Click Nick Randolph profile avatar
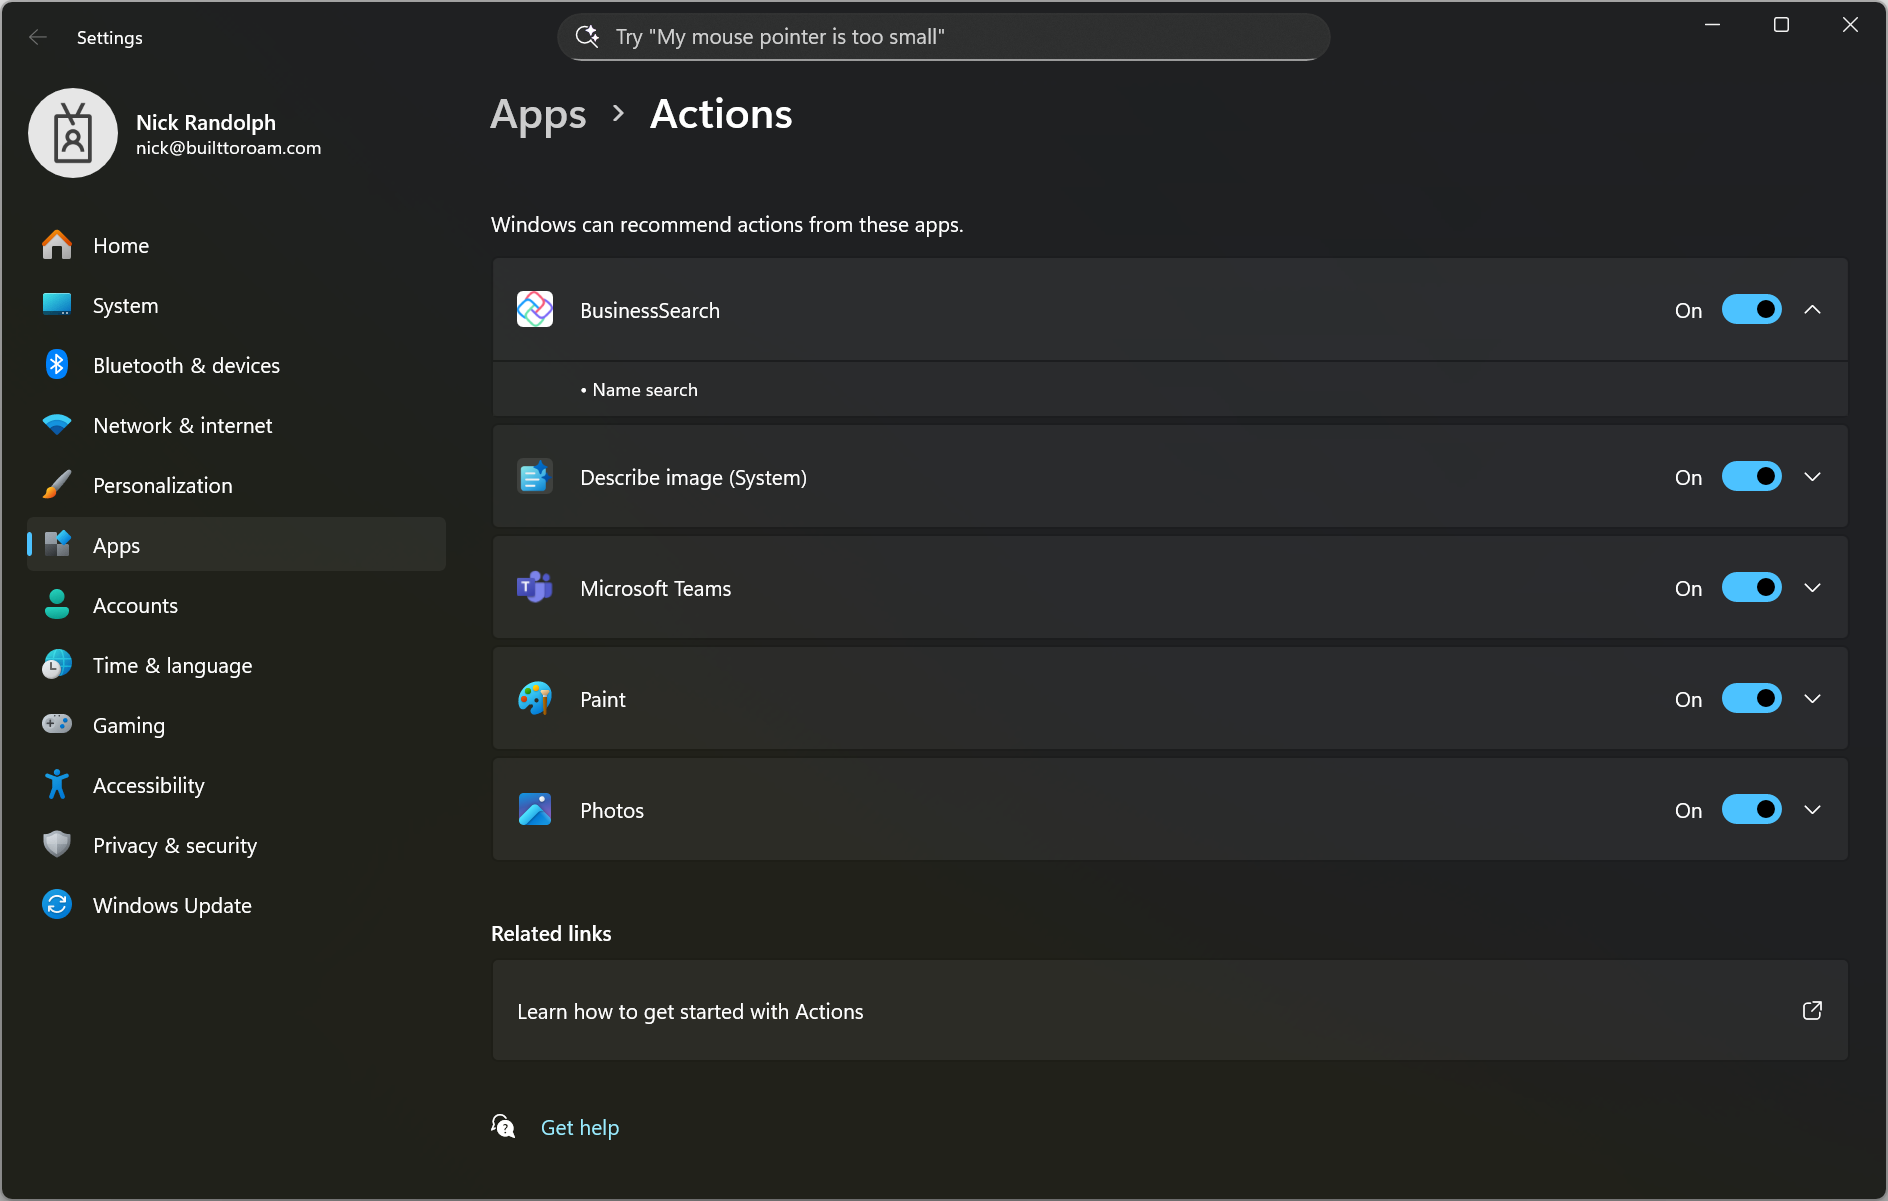Viewport: 1888px width, 1201px height. (73, 133)
